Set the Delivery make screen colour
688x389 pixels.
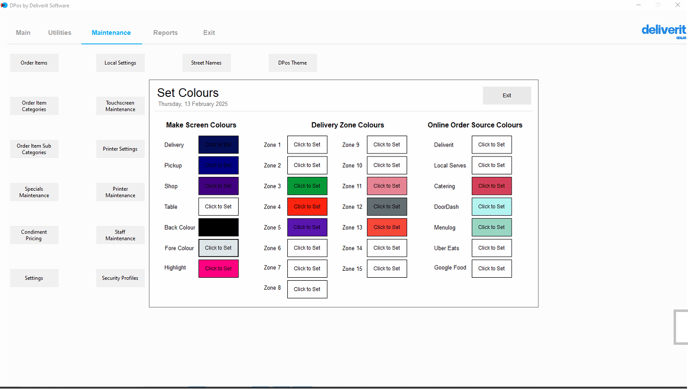219,145
